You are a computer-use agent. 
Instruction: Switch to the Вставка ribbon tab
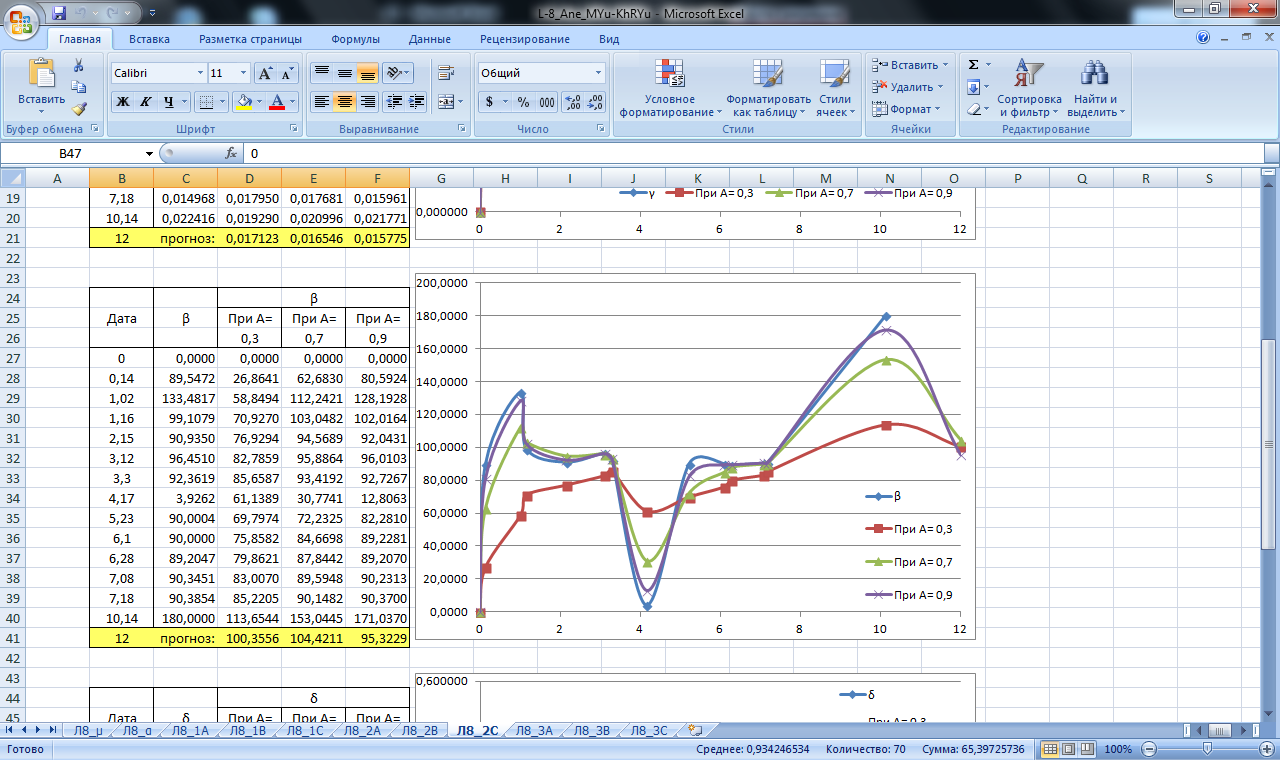tap(149, 39)
